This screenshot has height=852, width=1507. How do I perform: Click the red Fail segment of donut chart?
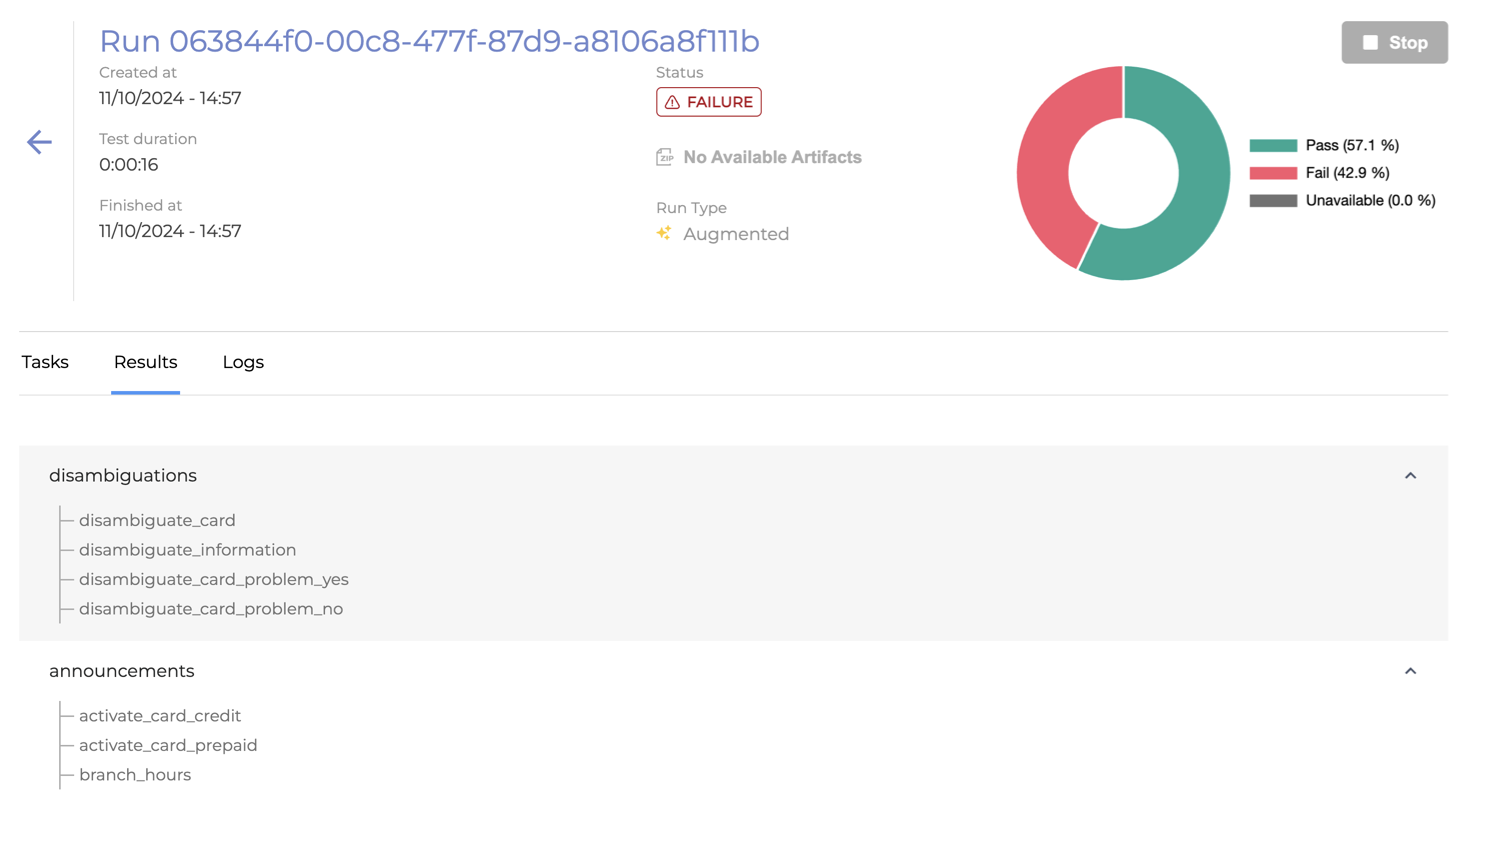1046,170
